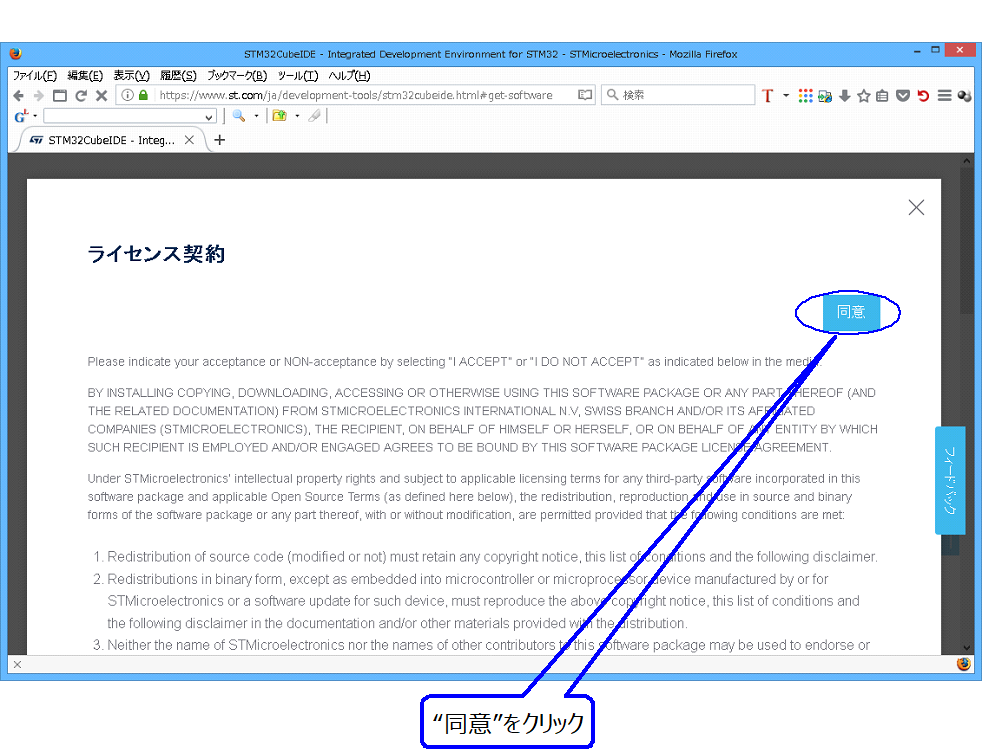This screenshot has width=982, height=752.
Task: Open the ツール menu
Action: tap(287, 75)
